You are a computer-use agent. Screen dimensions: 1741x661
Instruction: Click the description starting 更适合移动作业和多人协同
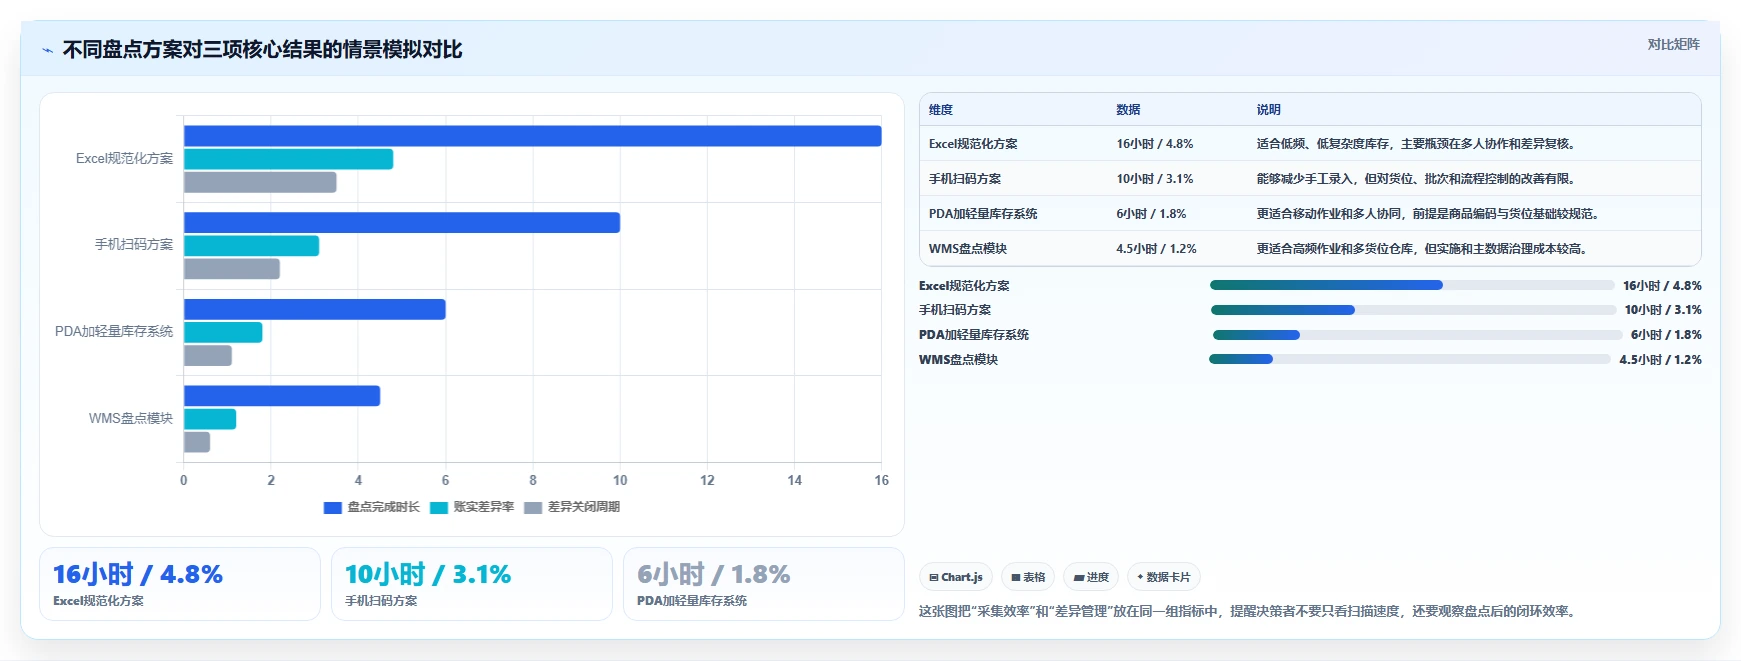1430,214
